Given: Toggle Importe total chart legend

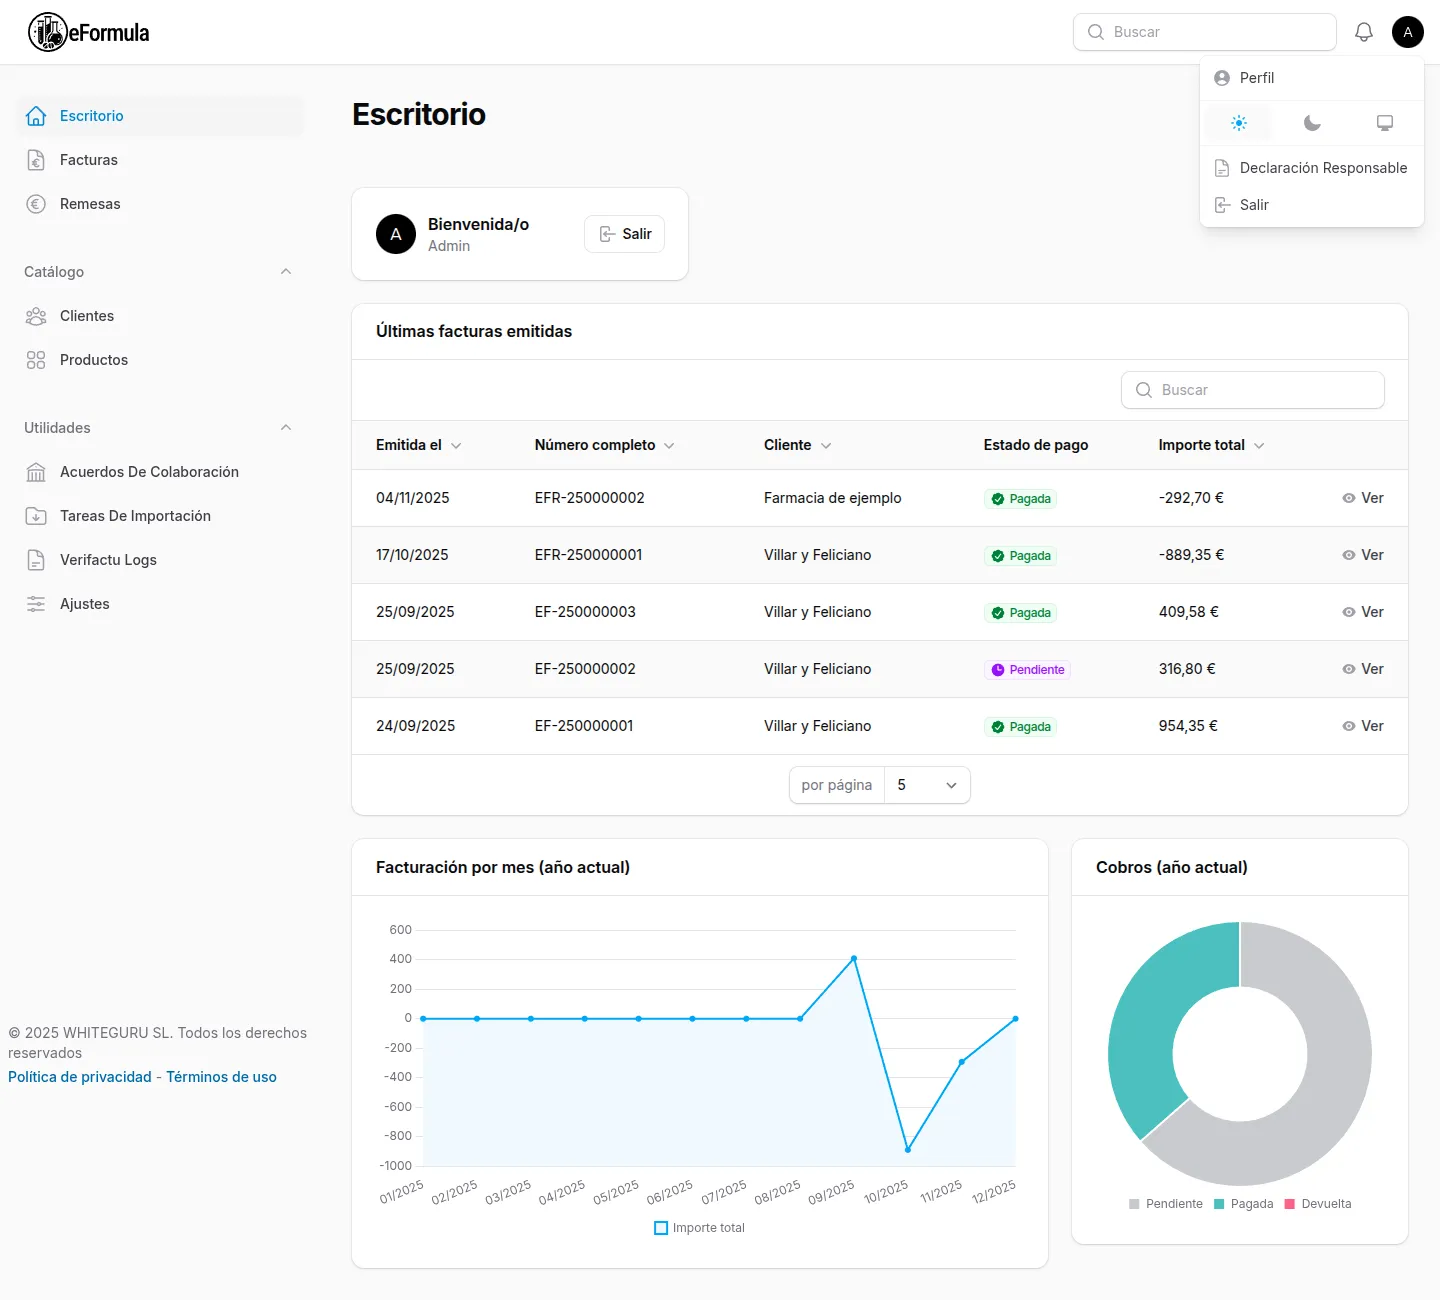Looking at the screenshot, I should (x=699, y=1228).
